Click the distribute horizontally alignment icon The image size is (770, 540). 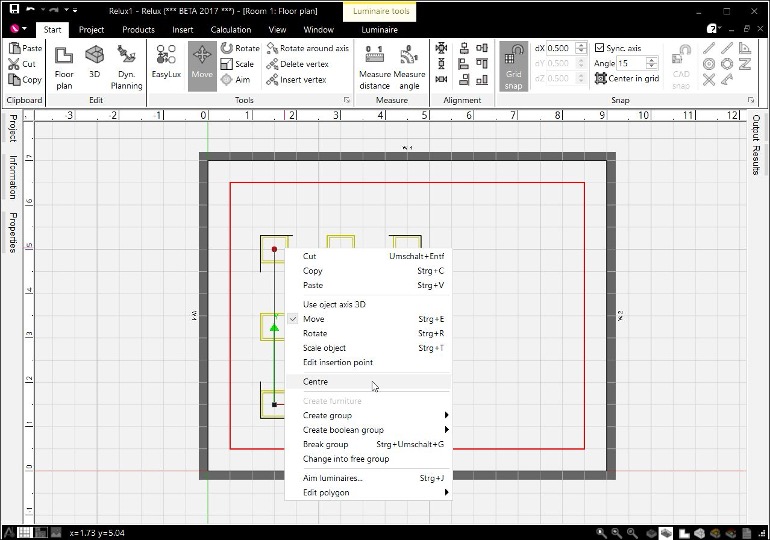tap(441, 79)
